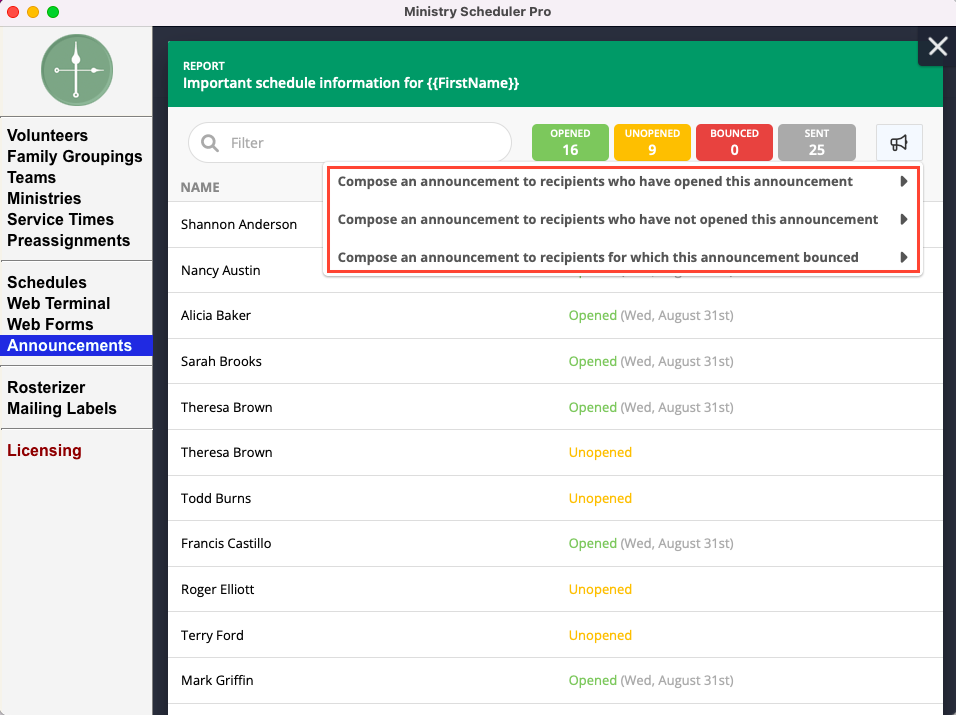This screenshot has height=715, width=956.
Task: Click the clock cross logo icon
Action: [76, 70]
